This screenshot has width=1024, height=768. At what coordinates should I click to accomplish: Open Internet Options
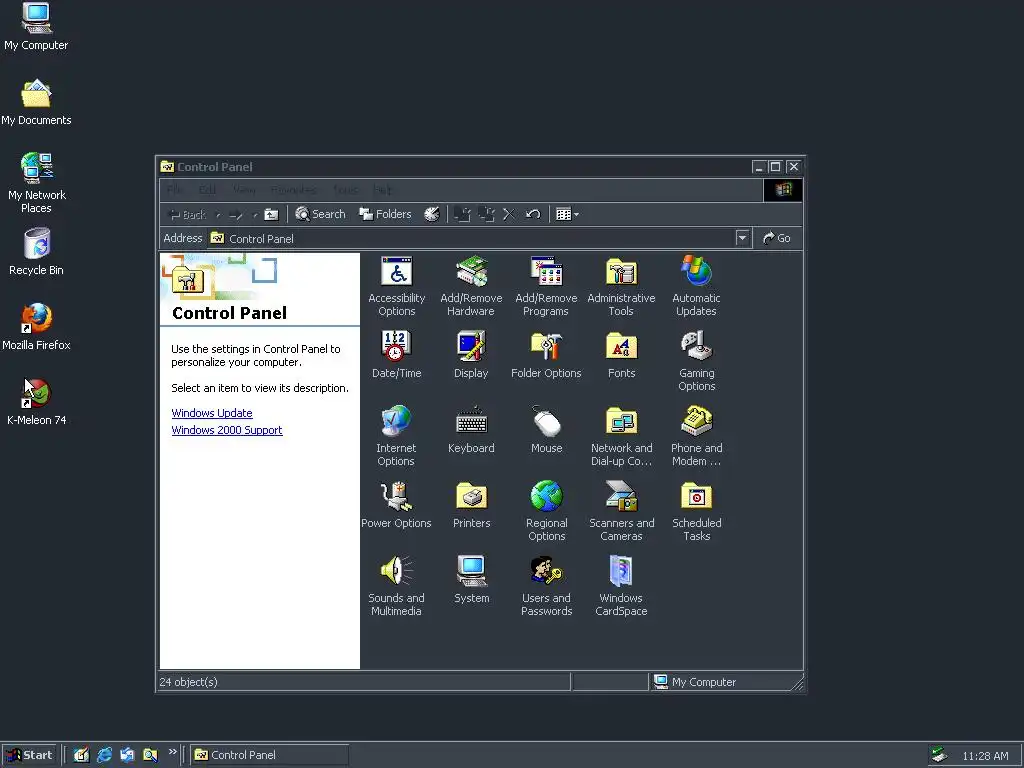tap(396, 436)
